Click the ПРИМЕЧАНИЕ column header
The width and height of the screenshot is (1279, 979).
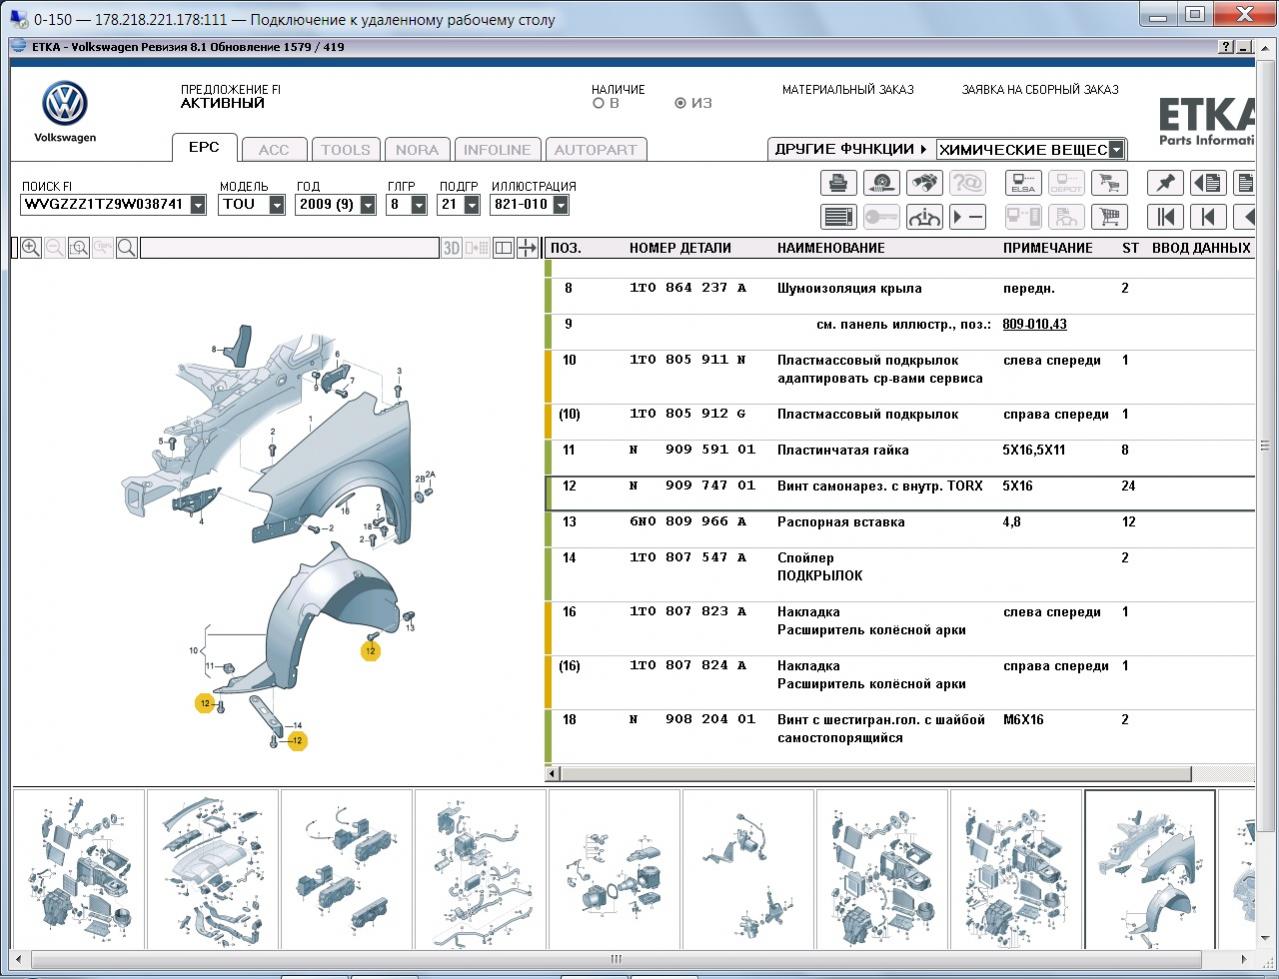click(1048, 248)
